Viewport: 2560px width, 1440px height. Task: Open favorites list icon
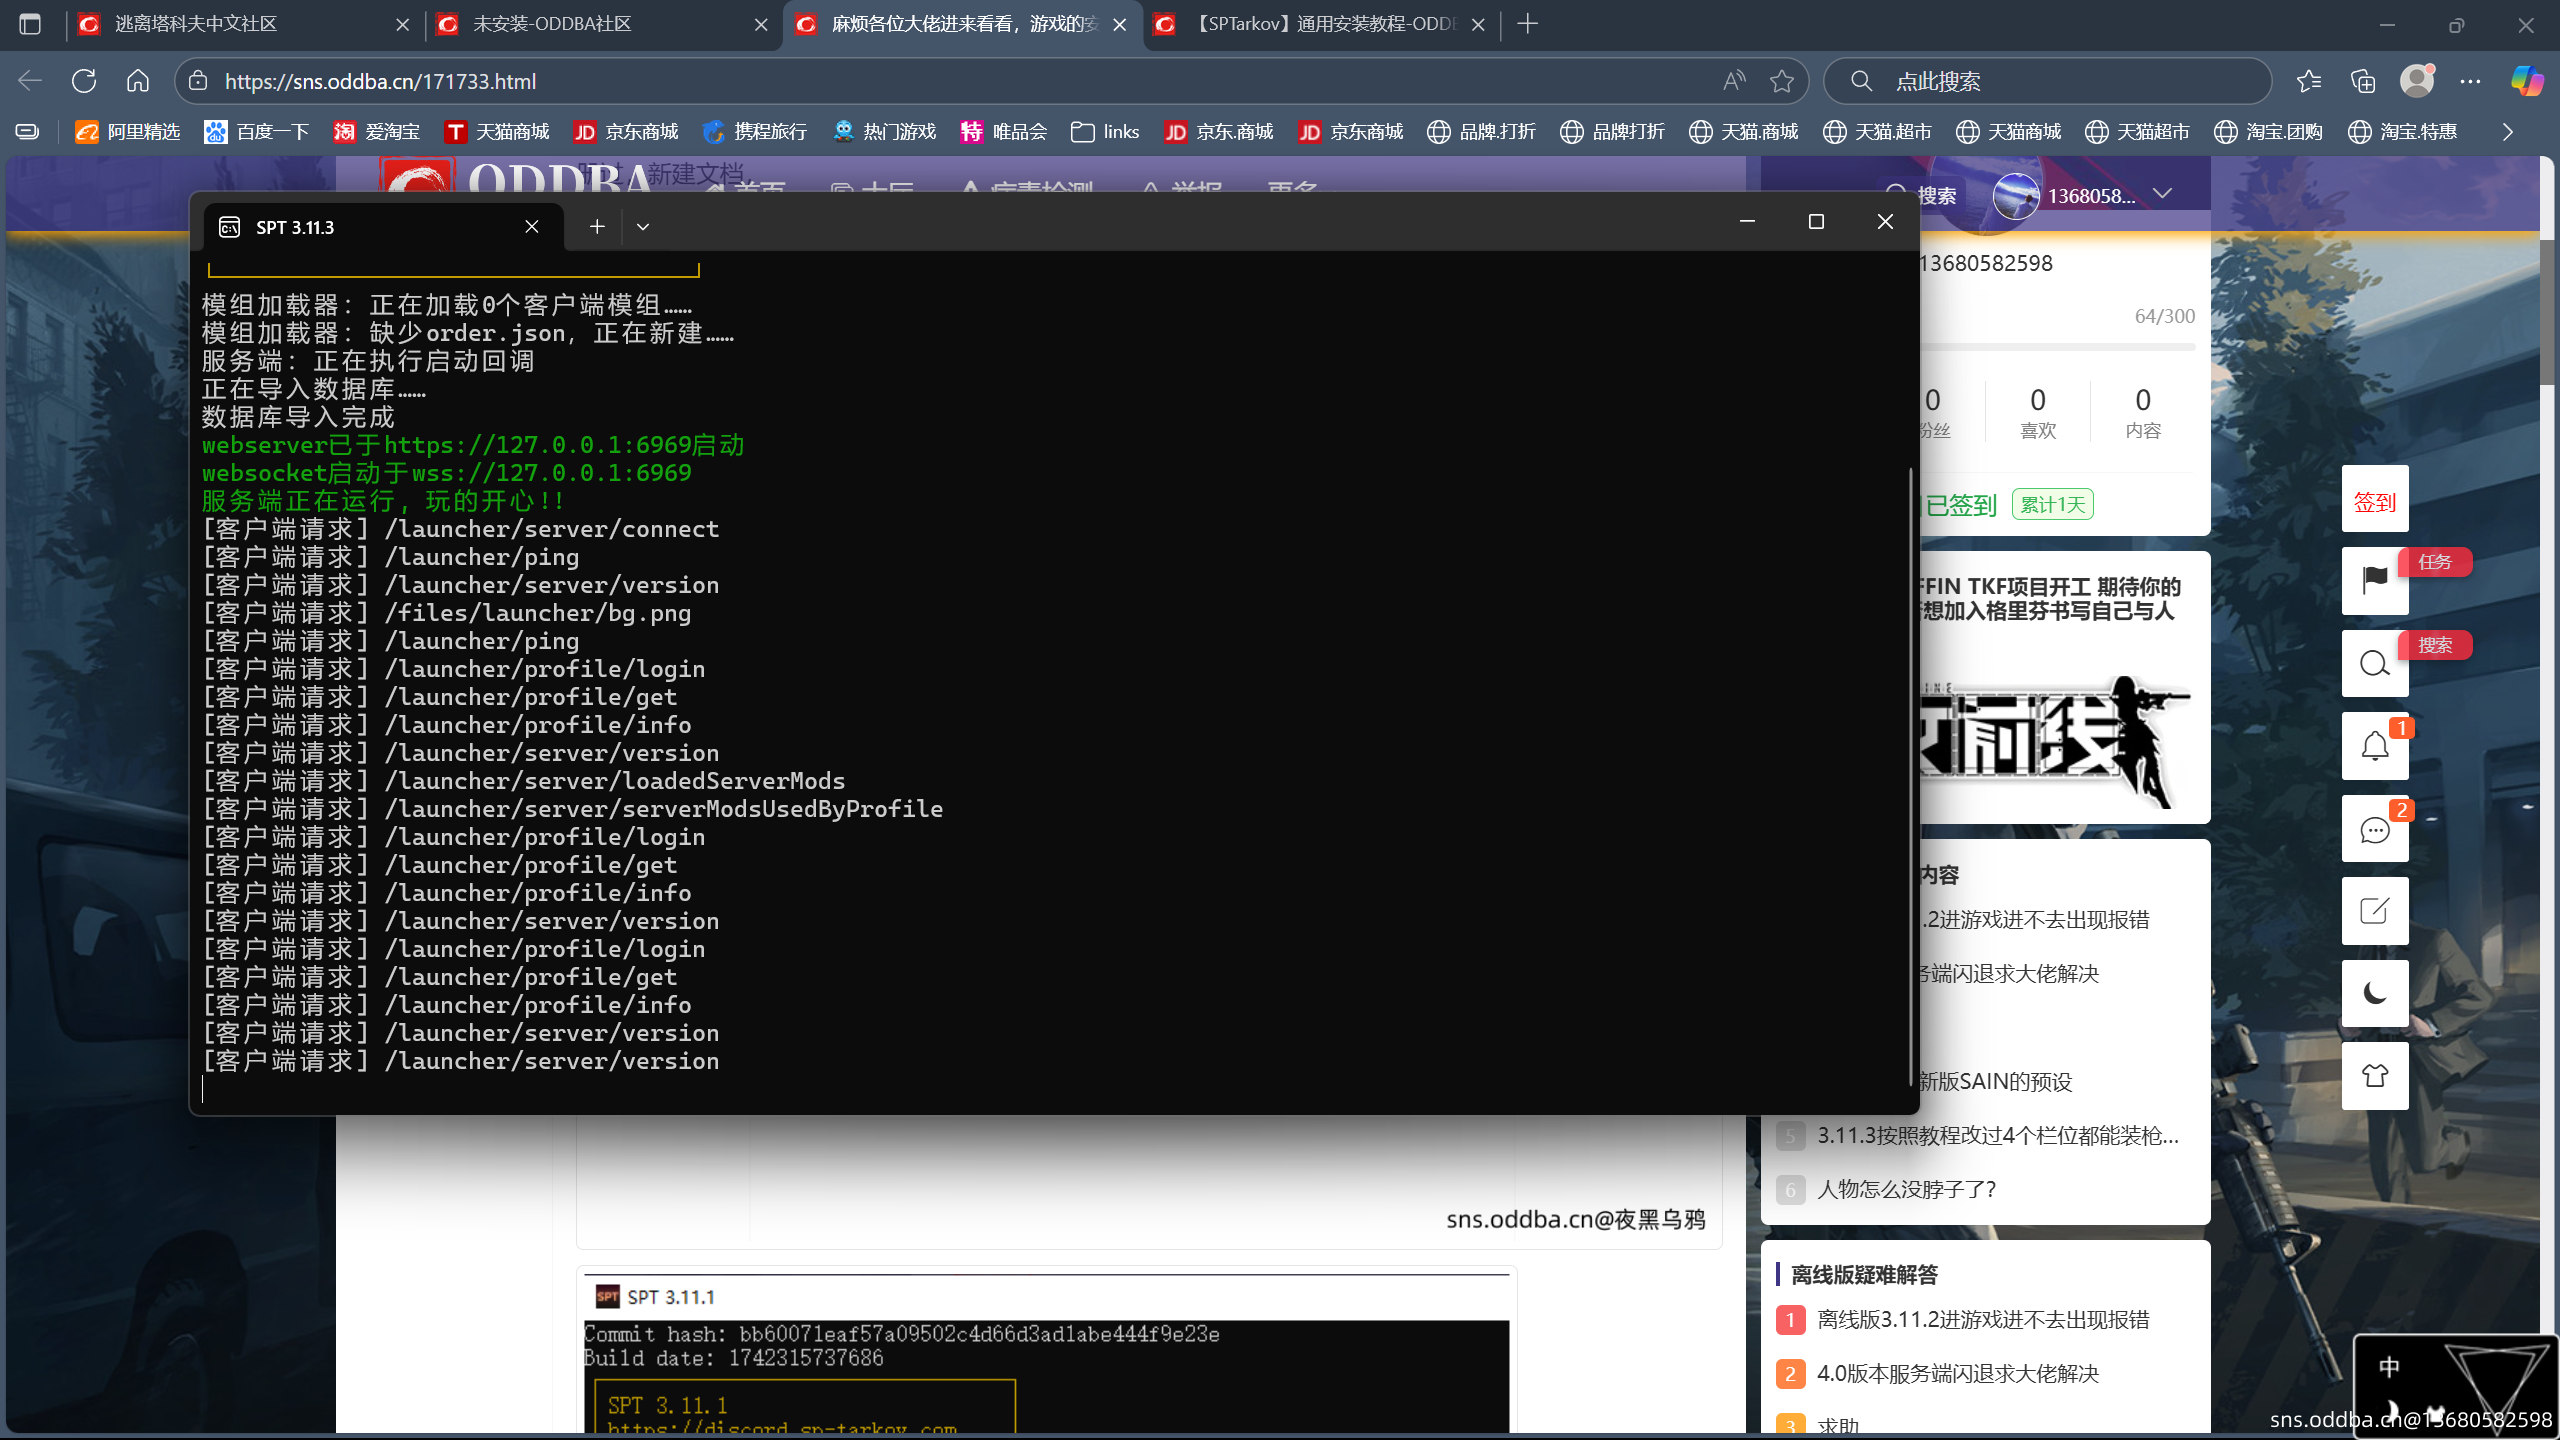coord(2309,81)
